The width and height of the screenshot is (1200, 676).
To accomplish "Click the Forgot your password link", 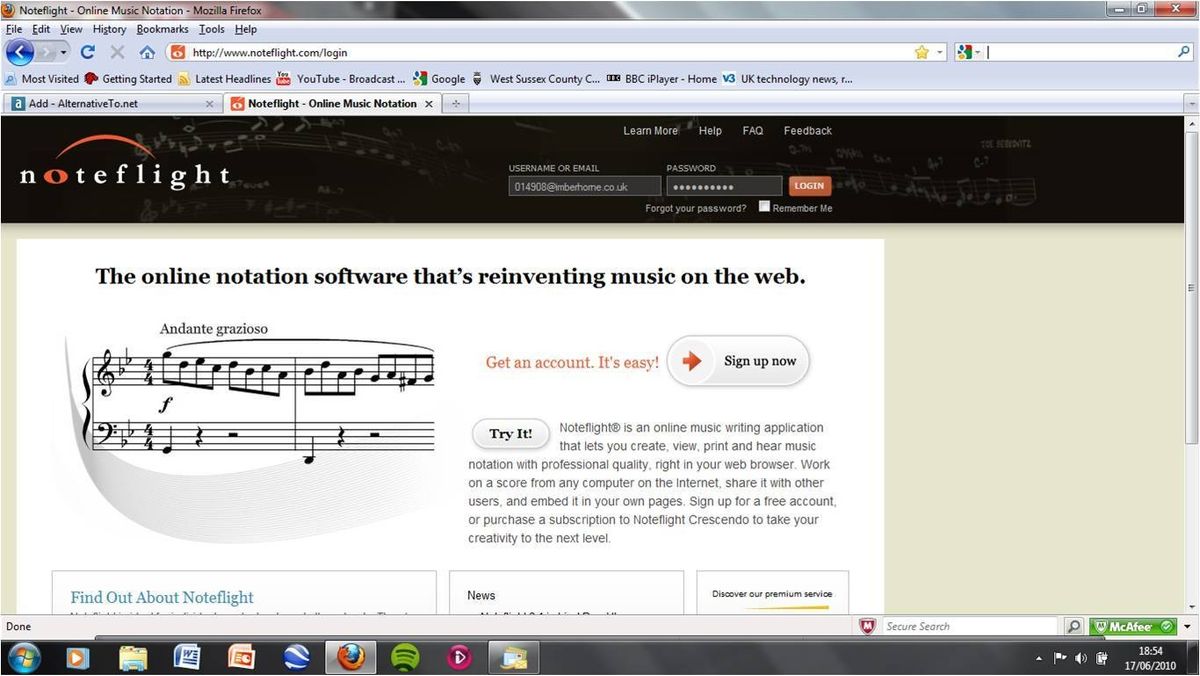I will click(x=695, y=207).
